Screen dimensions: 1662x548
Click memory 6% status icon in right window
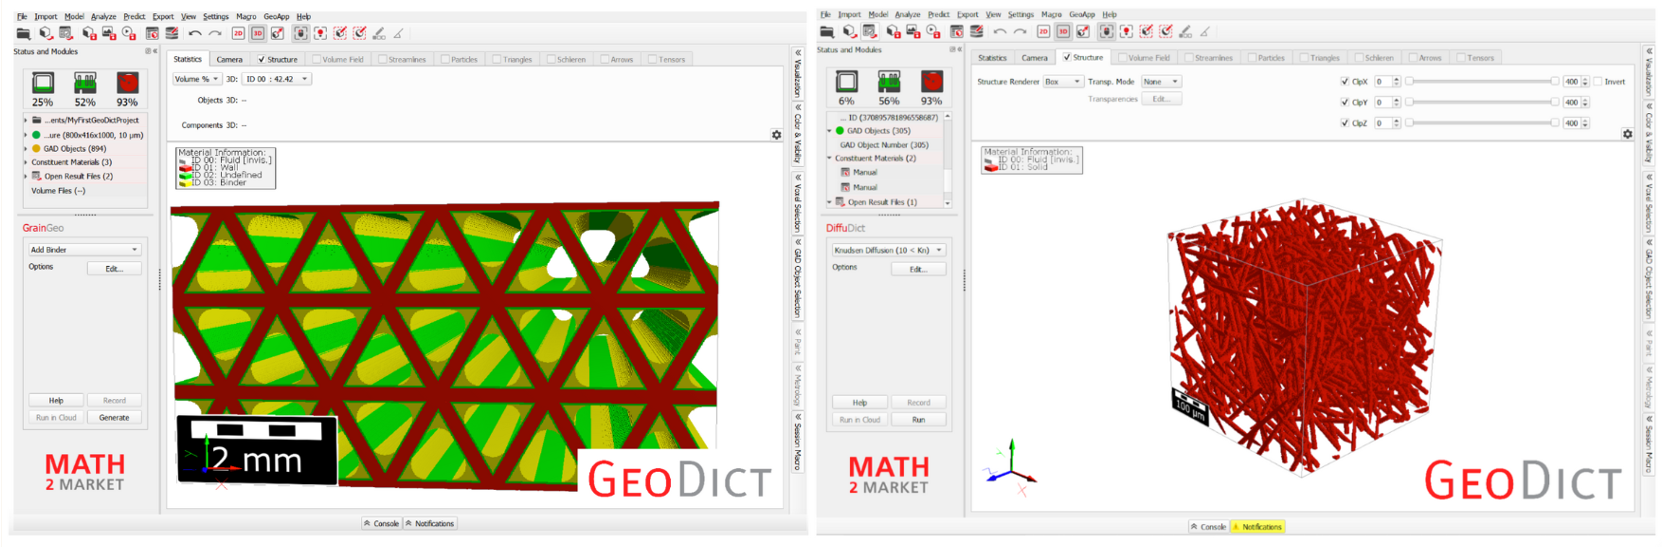point(847,82)
